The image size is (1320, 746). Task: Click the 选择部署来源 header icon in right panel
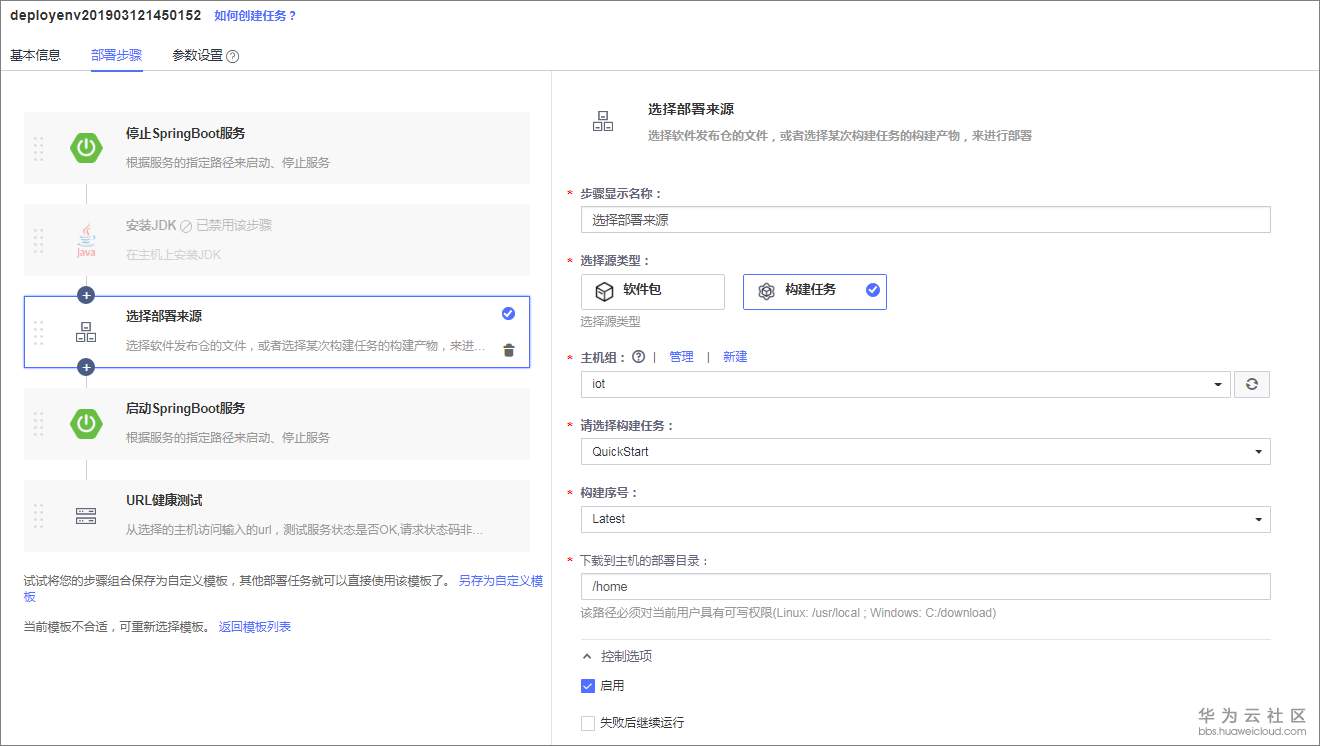[602, 122]
